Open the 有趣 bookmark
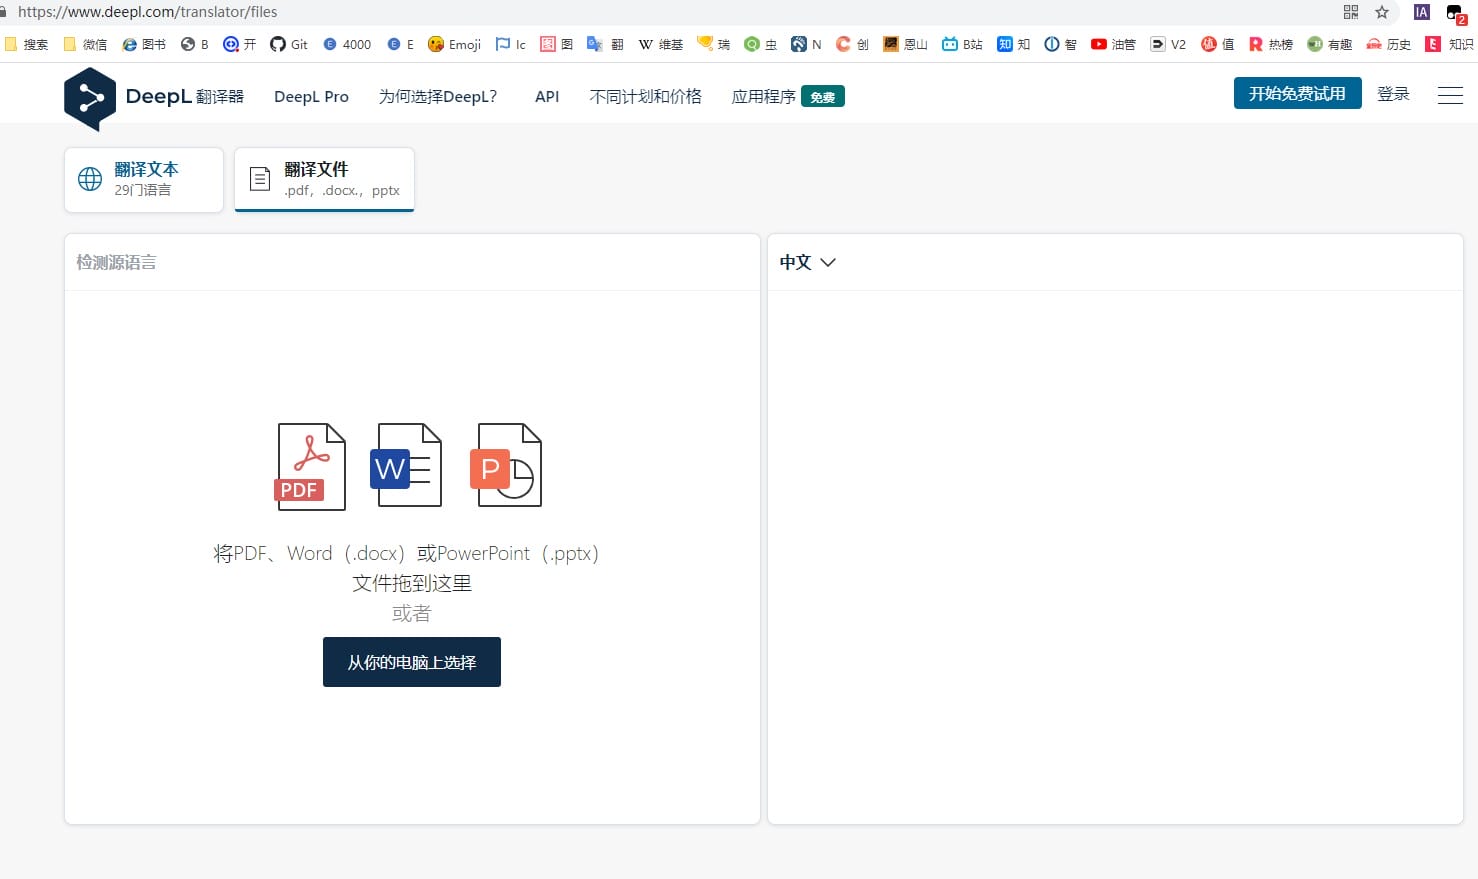Viewport: 1478px width, 879px height. tap(1330, 44)
